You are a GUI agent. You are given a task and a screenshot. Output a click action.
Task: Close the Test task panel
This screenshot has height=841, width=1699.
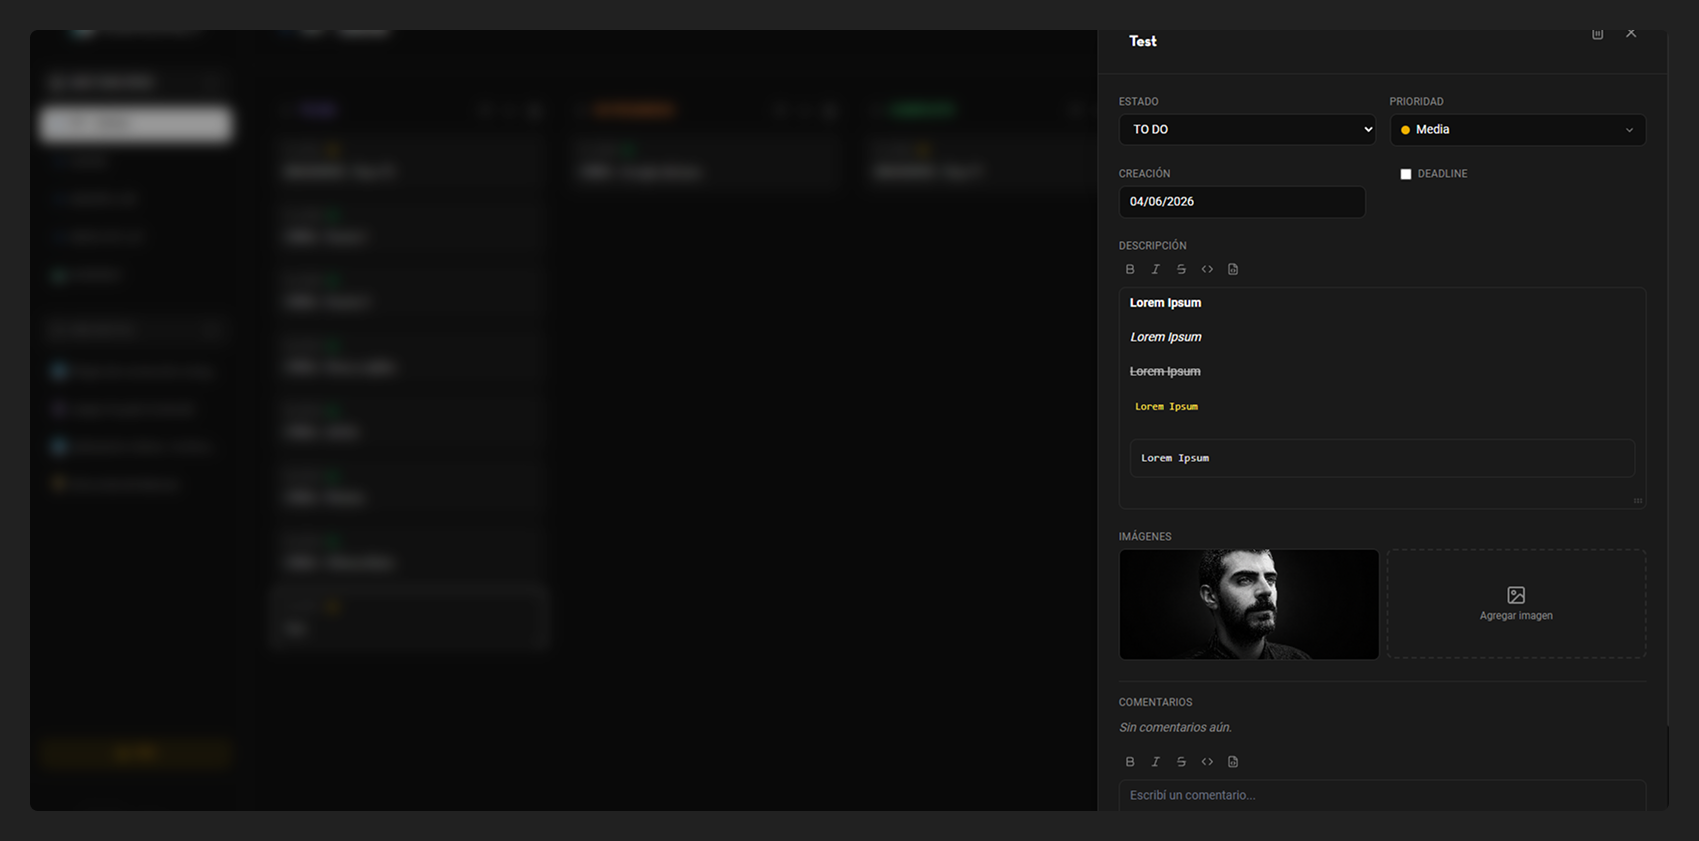tap(1631, 34)
